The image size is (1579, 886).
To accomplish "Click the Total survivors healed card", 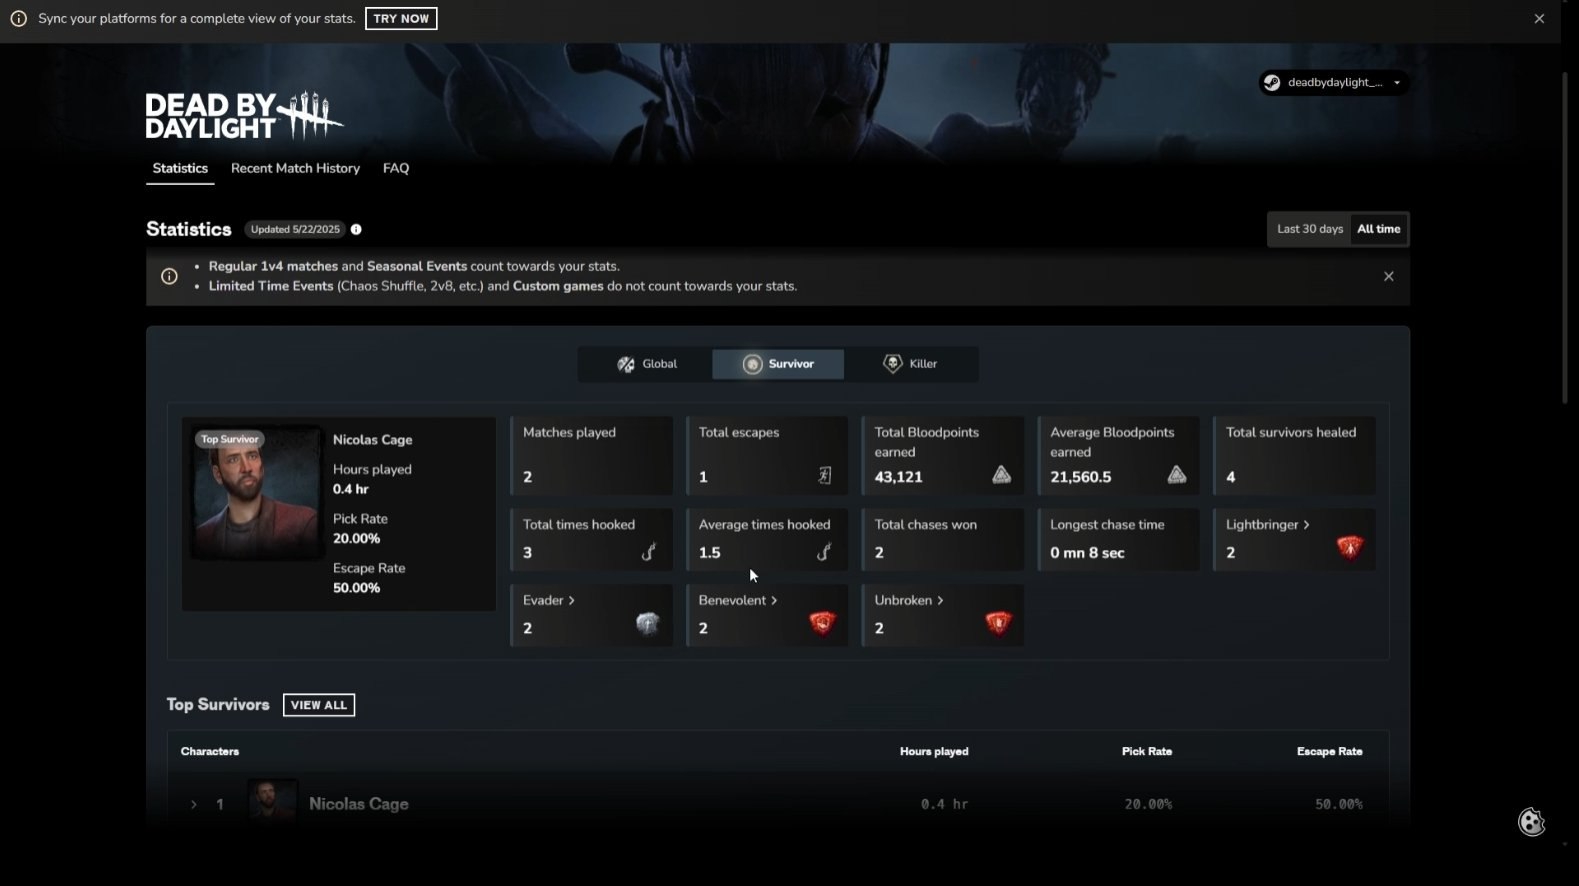I will coord(1295,456).
